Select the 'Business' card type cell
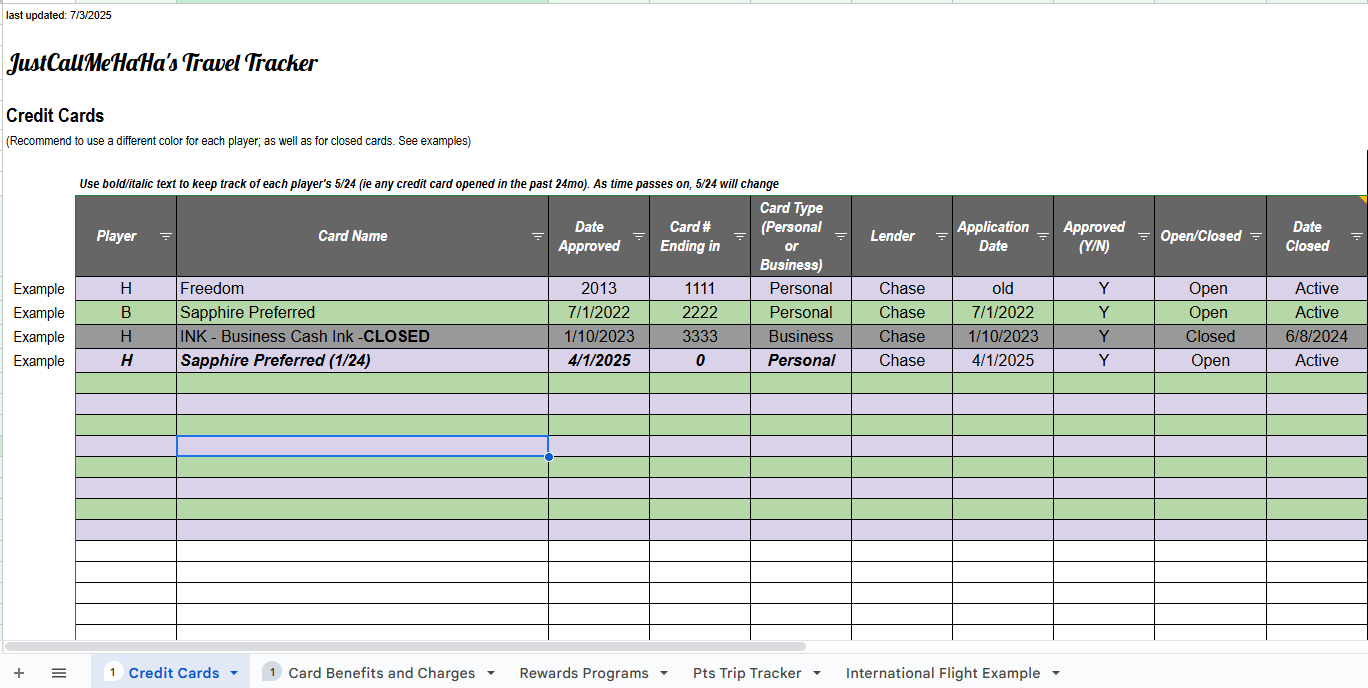The width and height of the screenshot is (1368, 688). pyautogui.click(x=801, y=336)
